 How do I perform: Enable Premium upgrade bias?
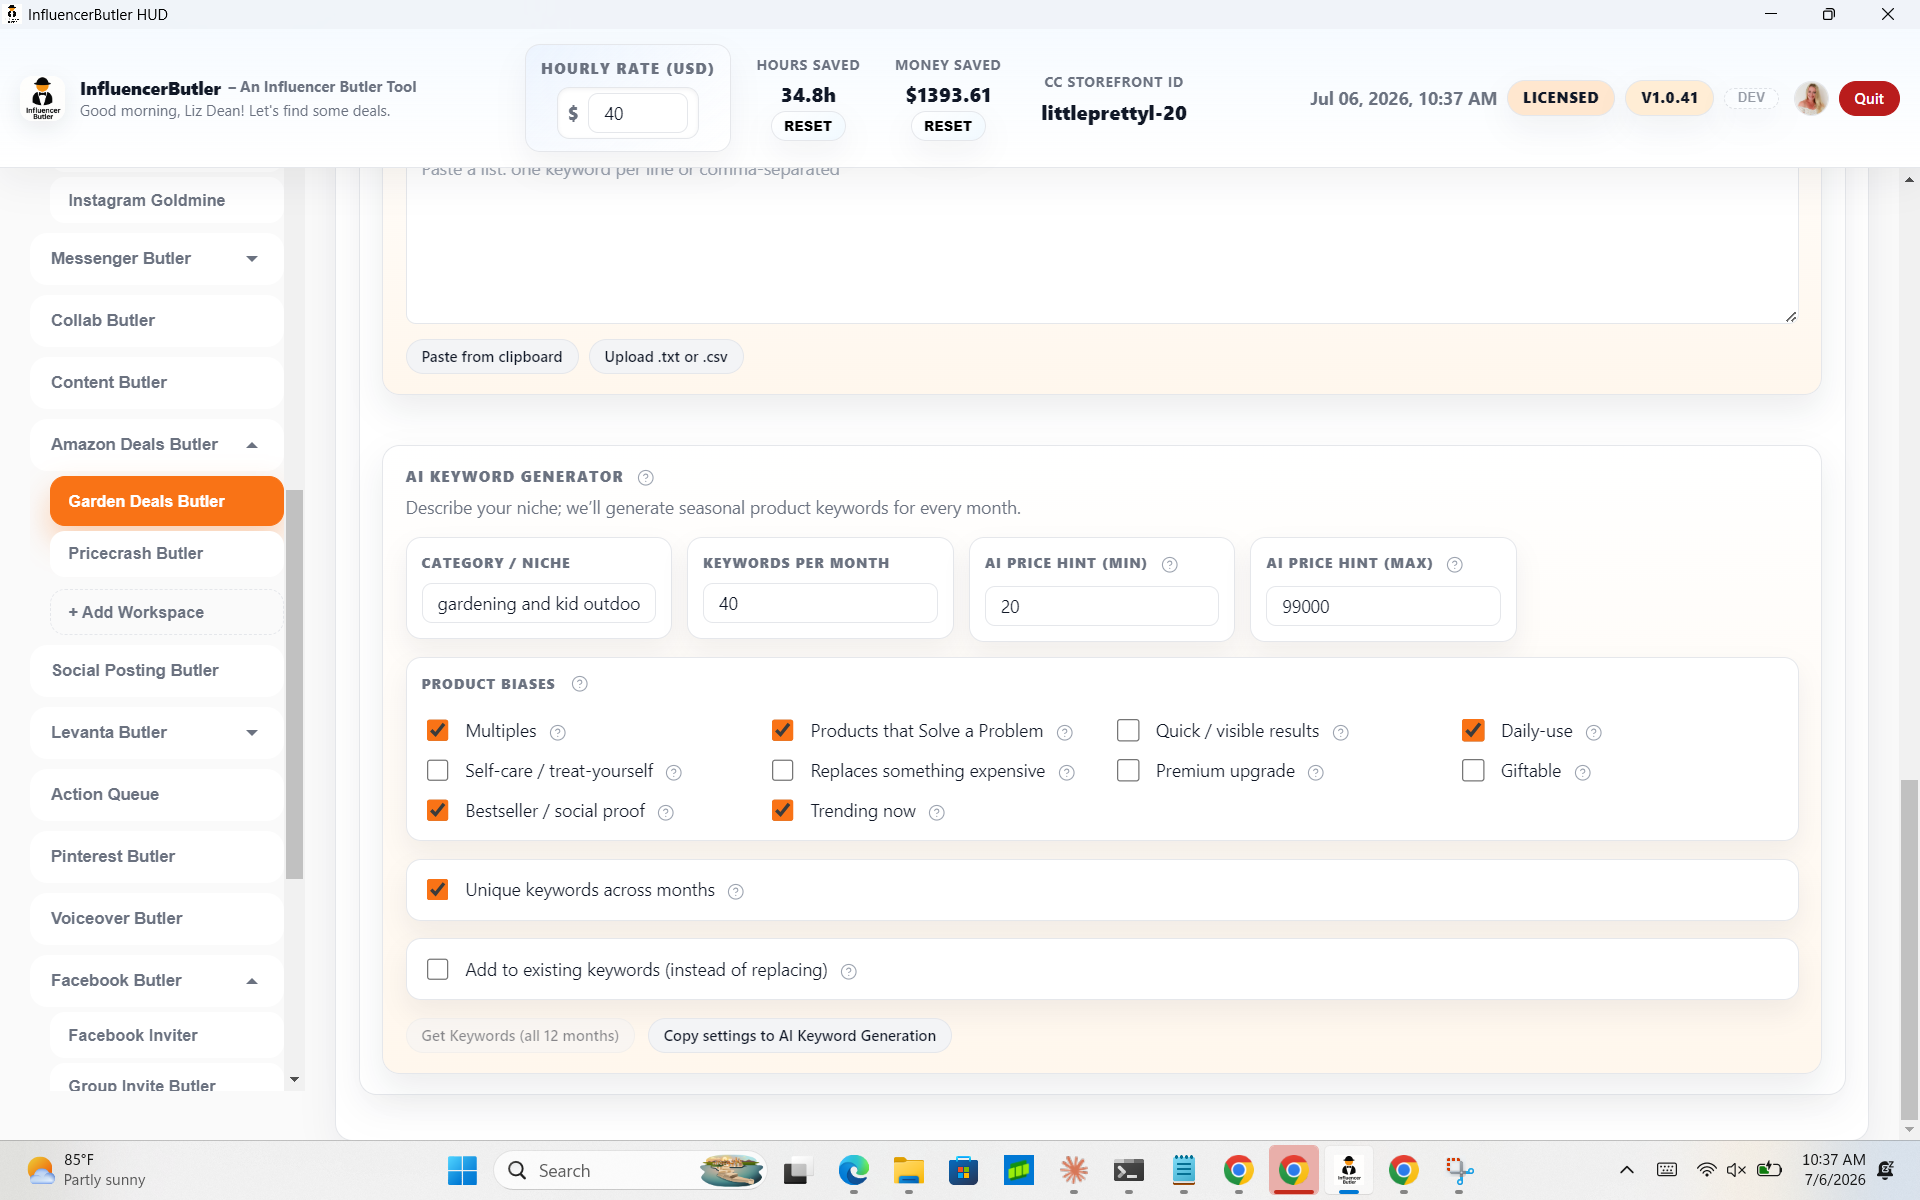tap(1128, 771)
